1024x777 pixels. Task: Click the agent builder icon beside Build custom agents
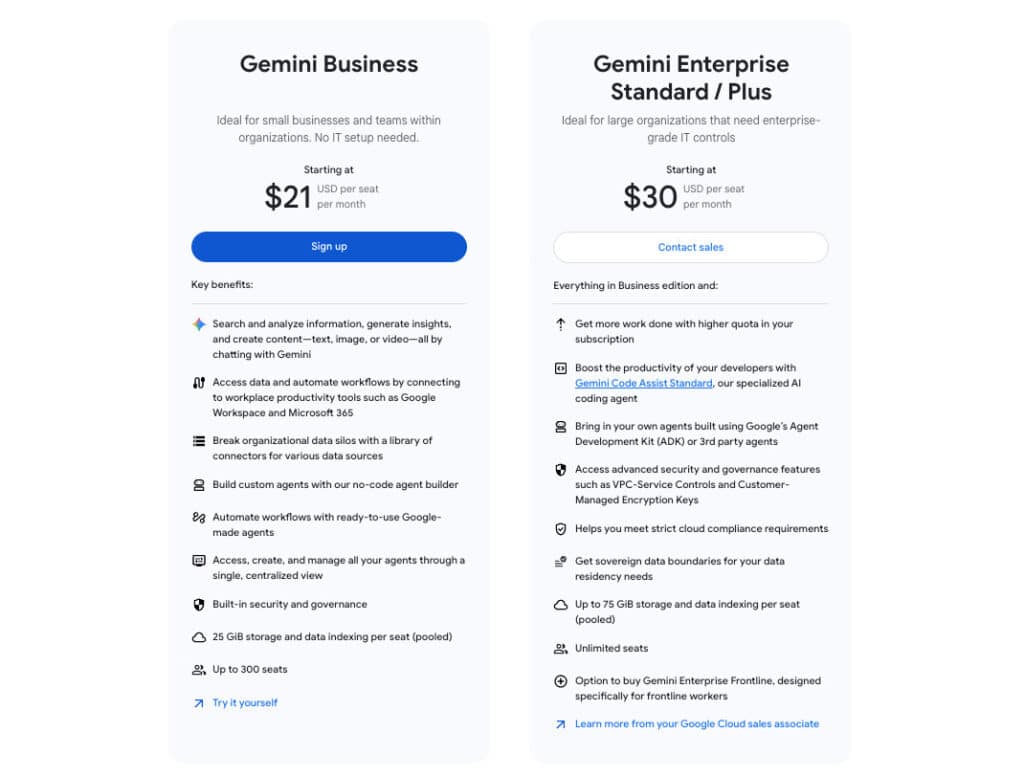199,485
